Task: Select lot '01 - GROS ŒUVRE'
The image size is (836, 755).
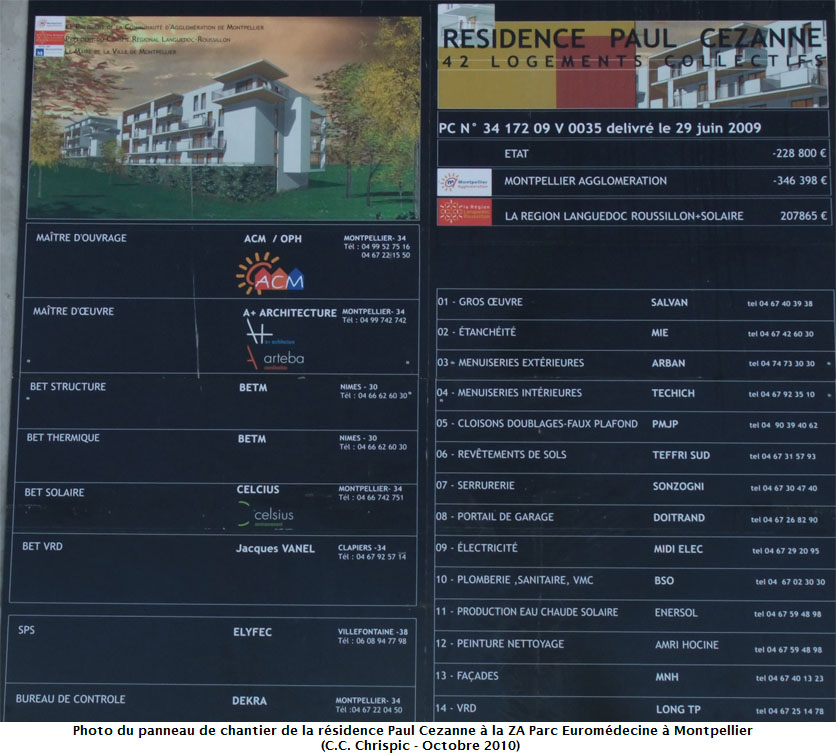Action: (x=480, y=302)
